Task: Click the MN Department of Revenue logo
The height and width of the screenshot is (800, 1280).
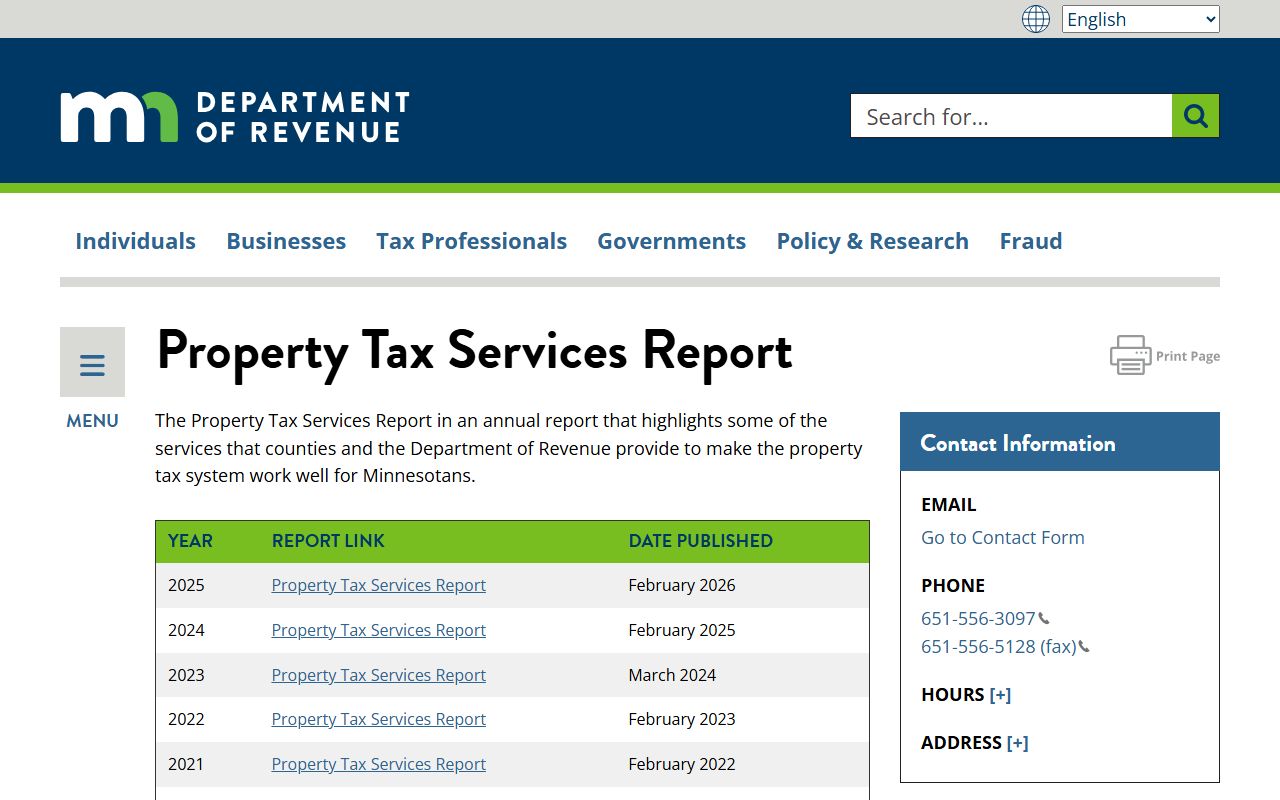Action: pyautogui.click(x=235, y=117)
